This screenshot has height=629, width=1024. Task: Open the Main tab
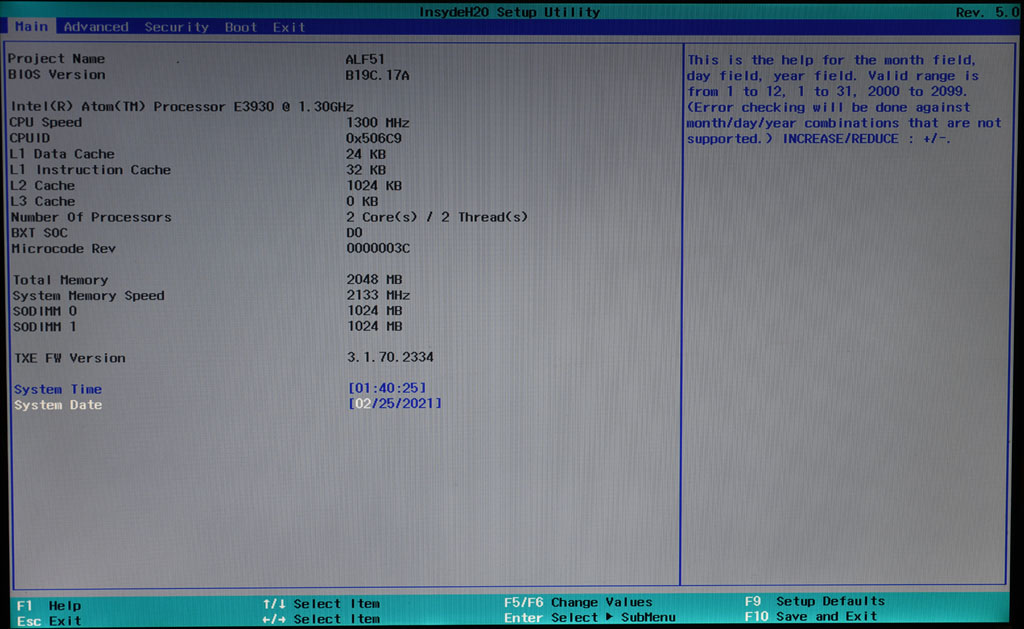click(31, 27)
